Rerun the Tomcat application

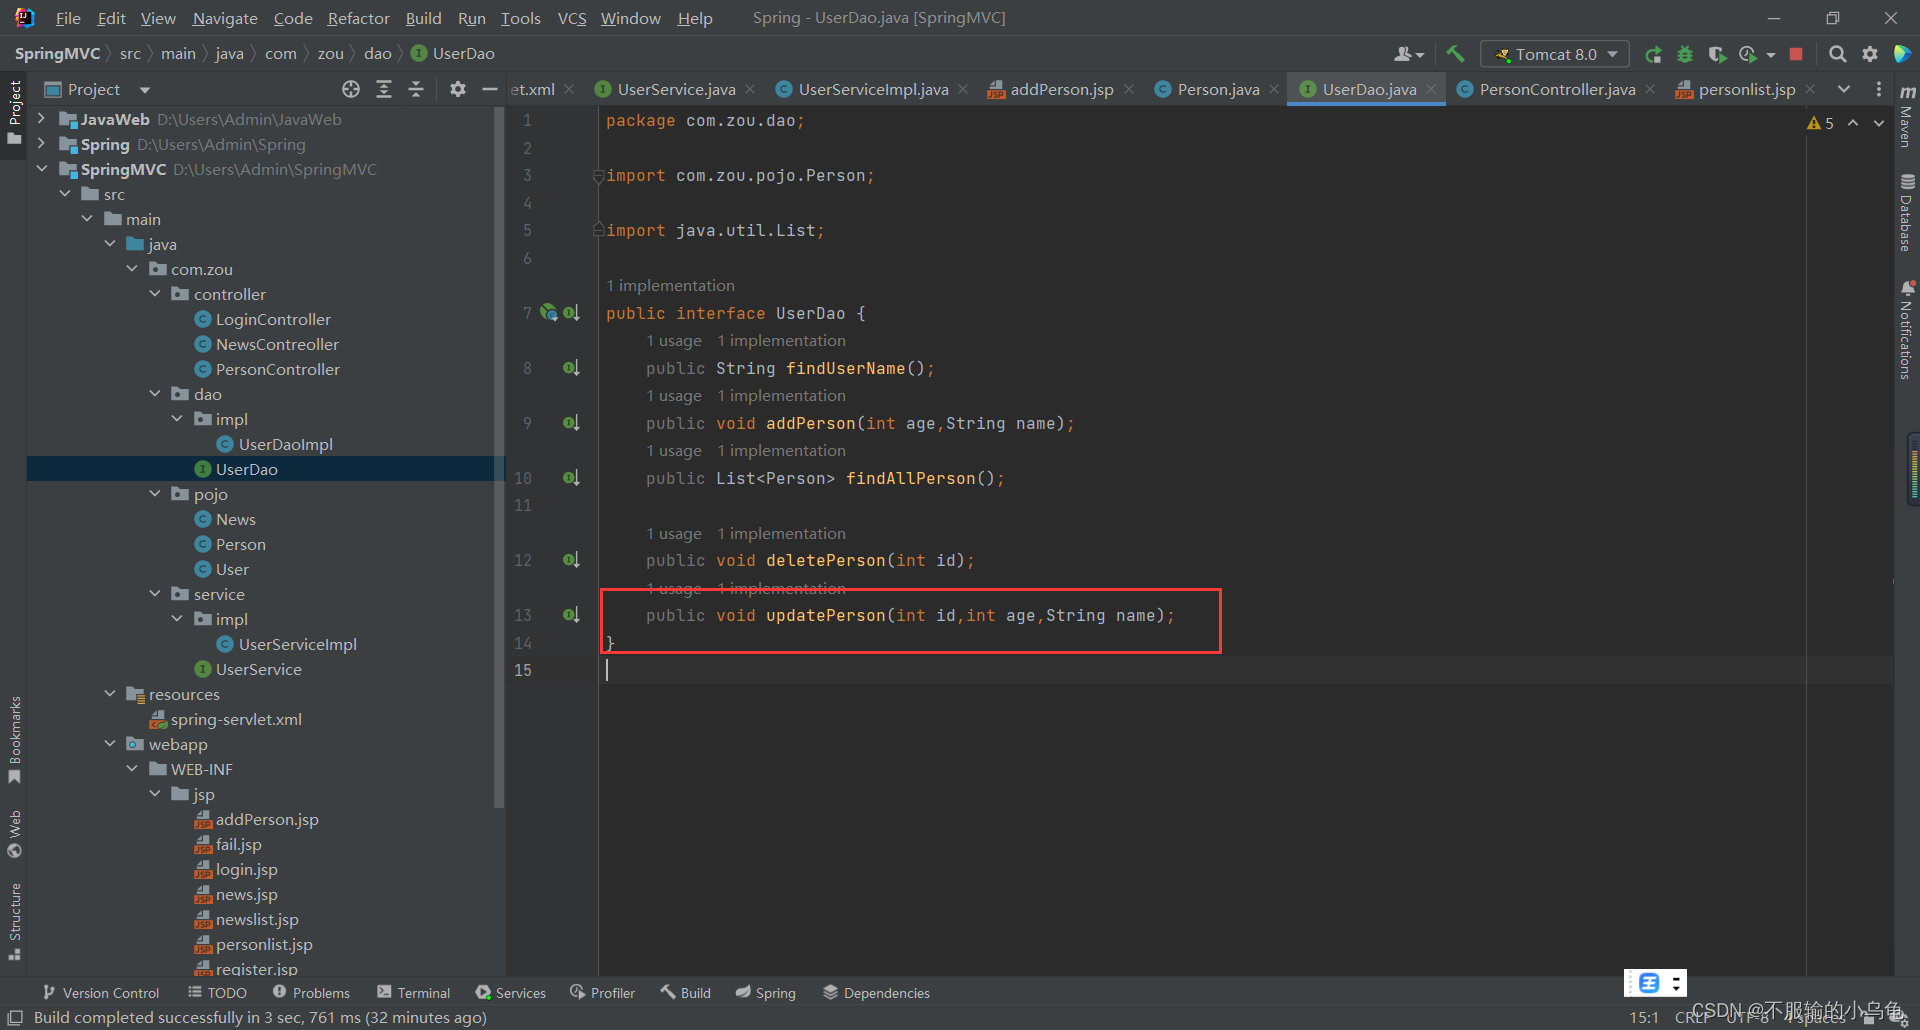tap(1653, 54)
